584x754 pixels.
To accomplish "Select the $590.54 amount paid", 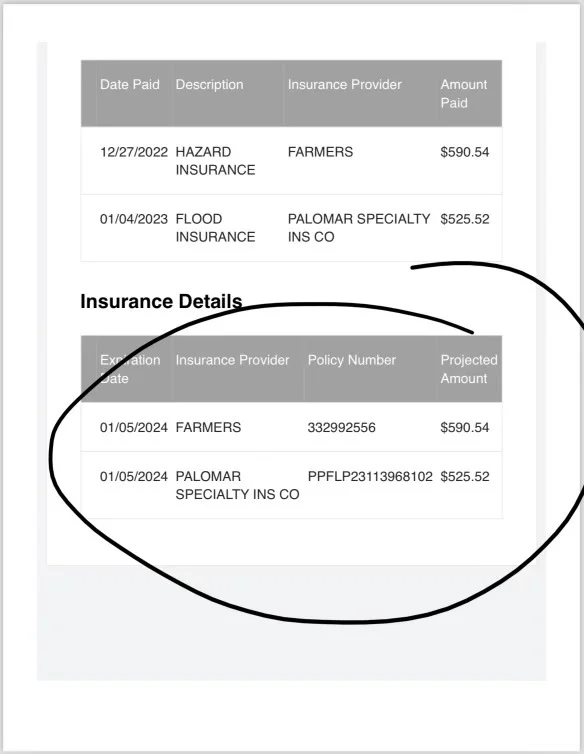I will pyautogui.click(x=465, y=152).
